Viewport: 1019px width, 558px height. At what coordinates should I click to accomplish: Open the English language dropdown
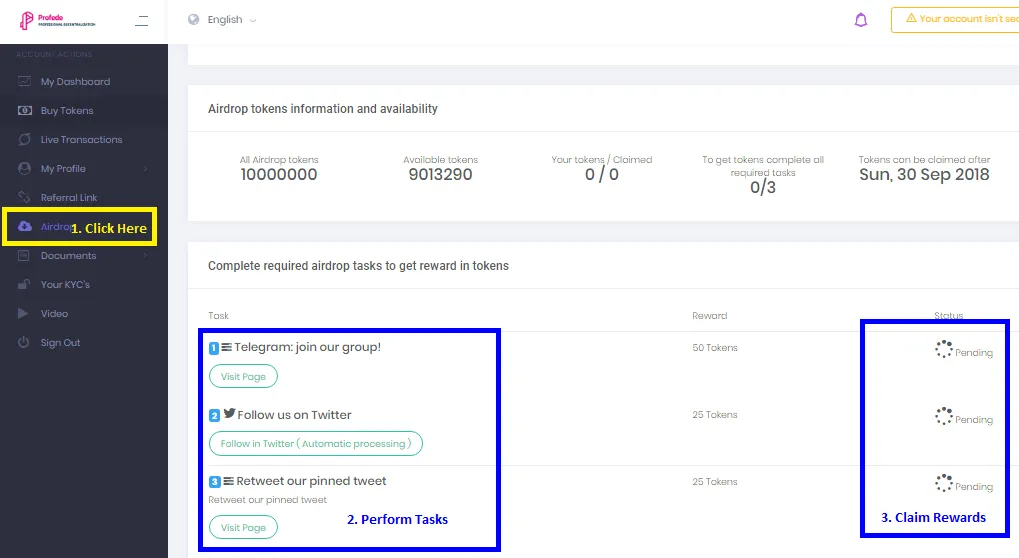click(231, 19)
